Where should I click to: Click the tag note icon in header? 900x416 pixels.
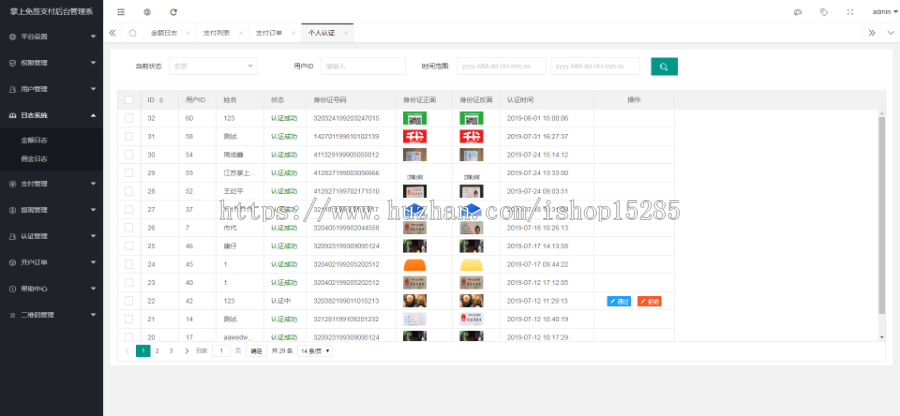[824, 12]
